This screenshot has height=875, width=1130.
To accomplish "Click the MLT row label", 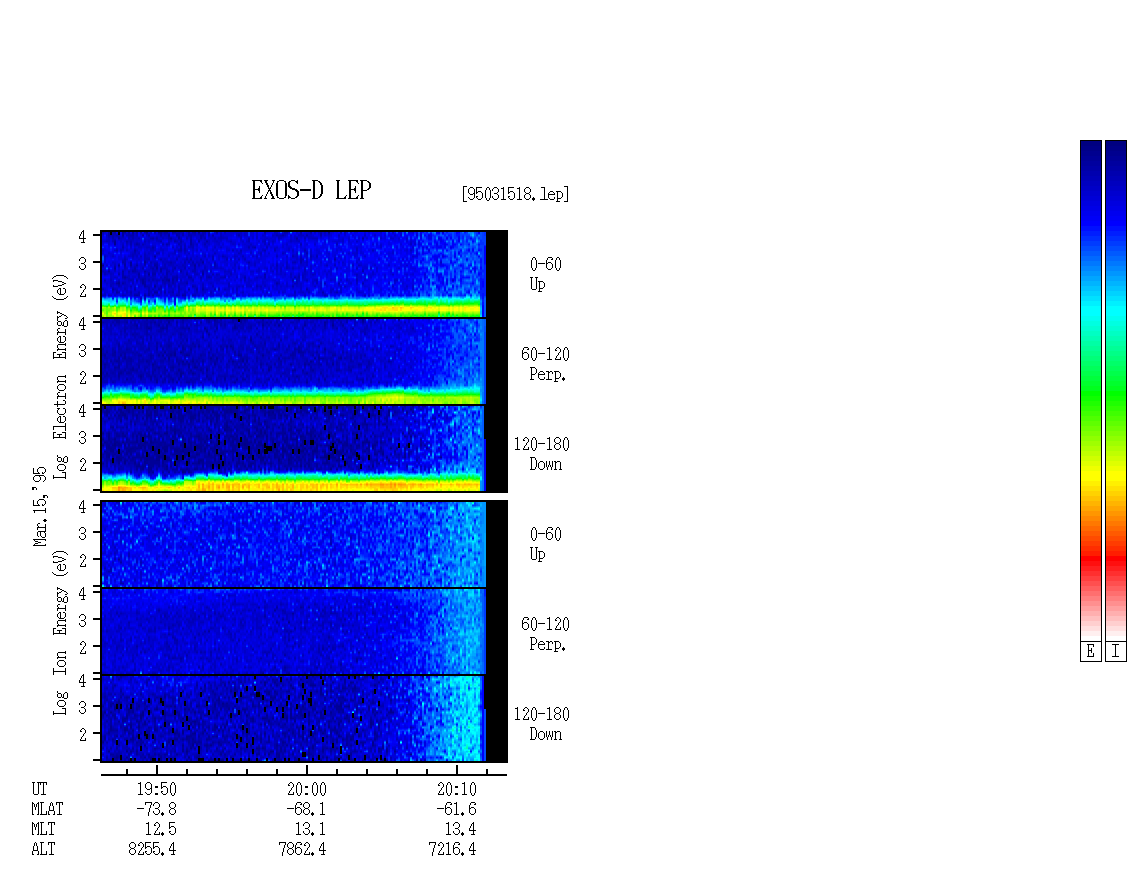I will (43, 830).
